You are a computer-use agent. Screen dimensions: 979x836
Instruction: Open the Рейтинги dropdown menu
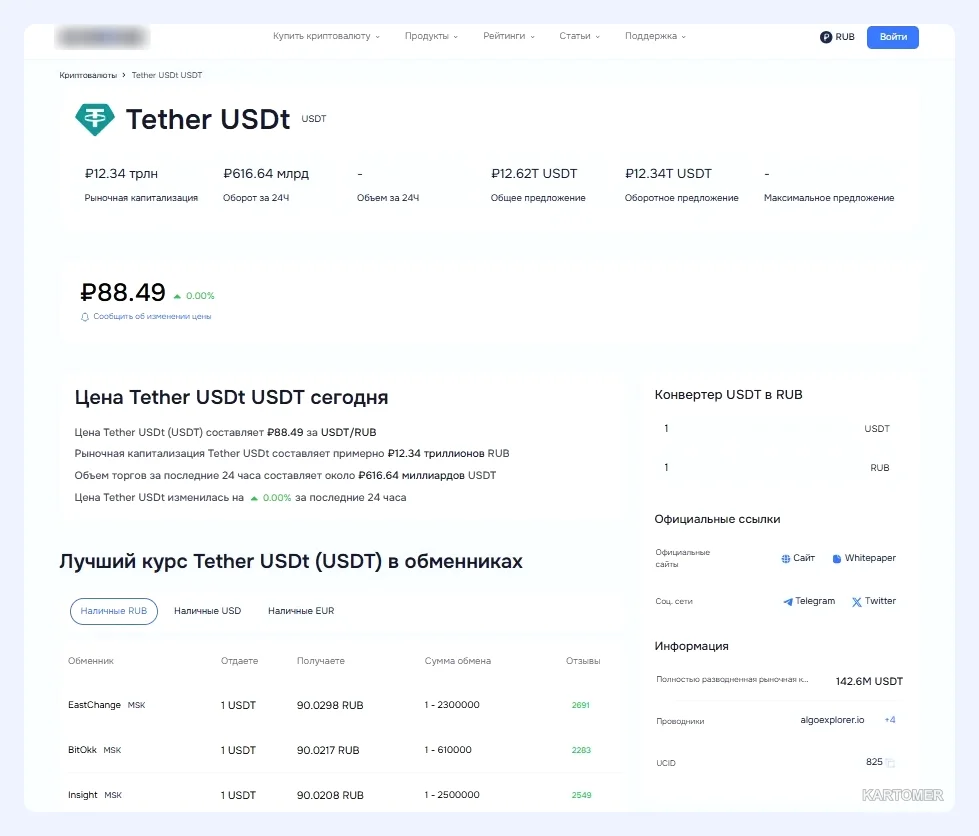508,36
